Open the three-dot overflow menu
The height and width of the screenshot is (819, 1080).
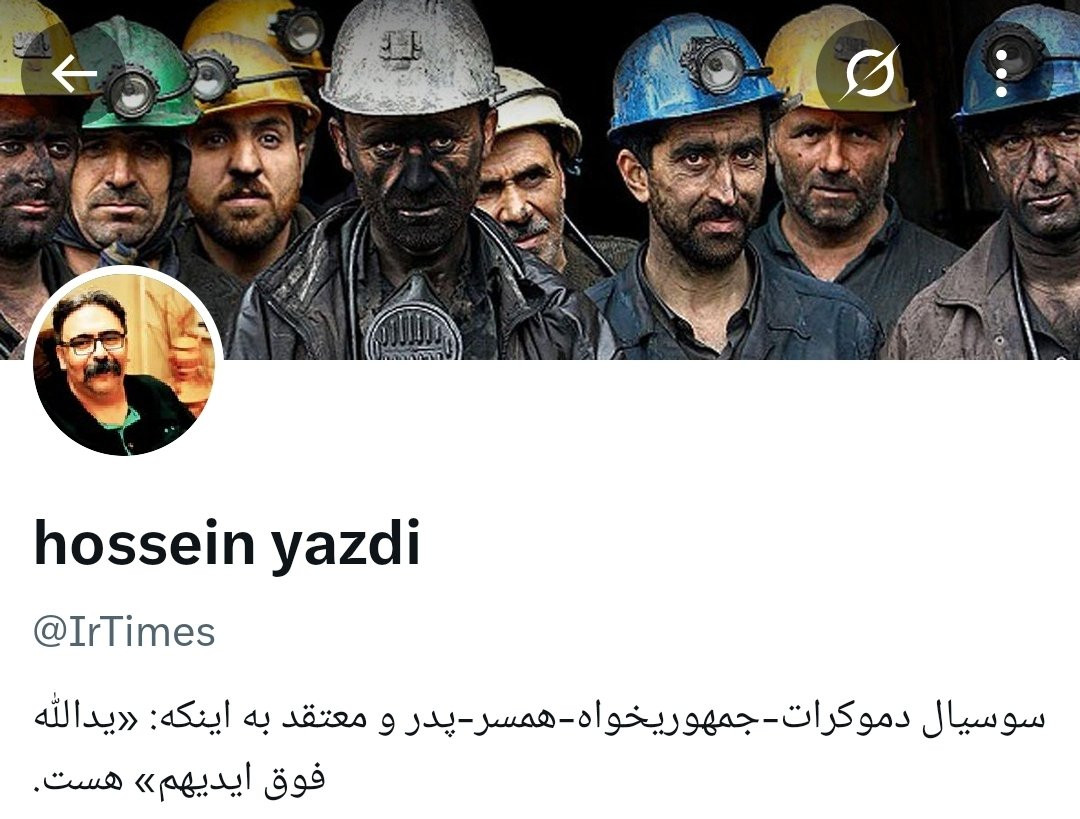[x=1001, y=72]
